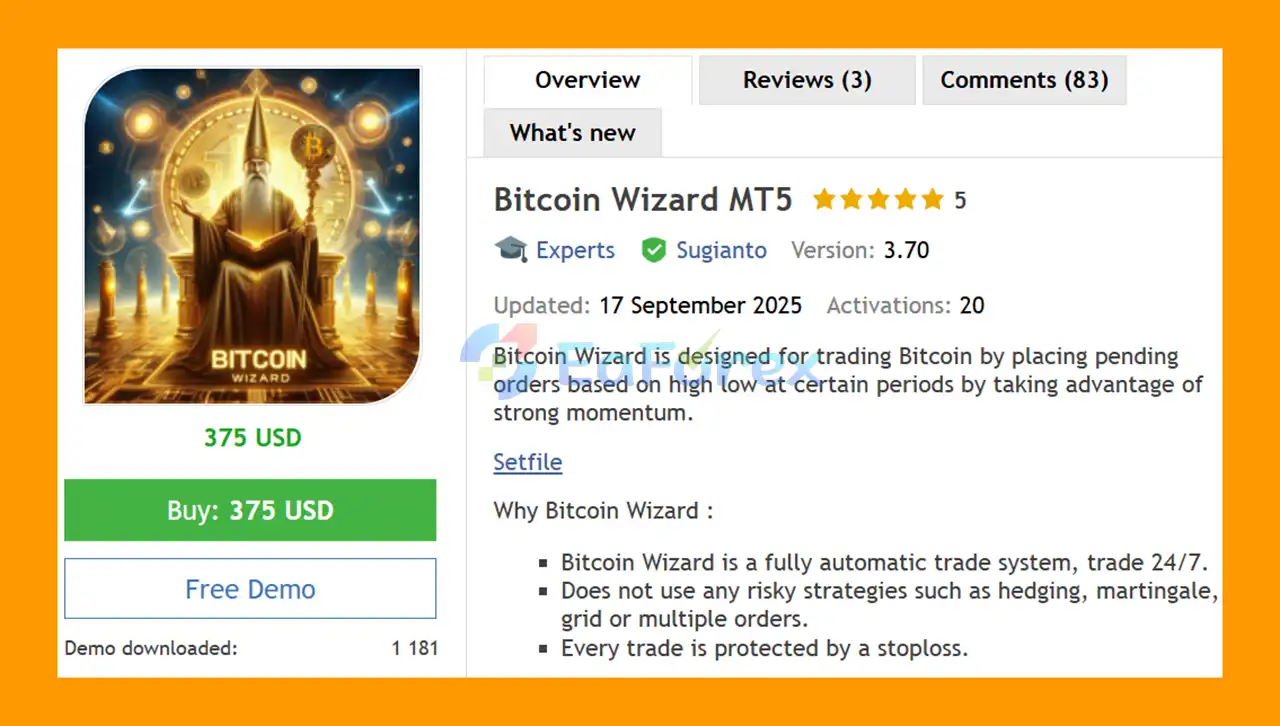Open the Reviews (3) tab
Viewport: 1280px width, 726px height.
click(807, 80)
